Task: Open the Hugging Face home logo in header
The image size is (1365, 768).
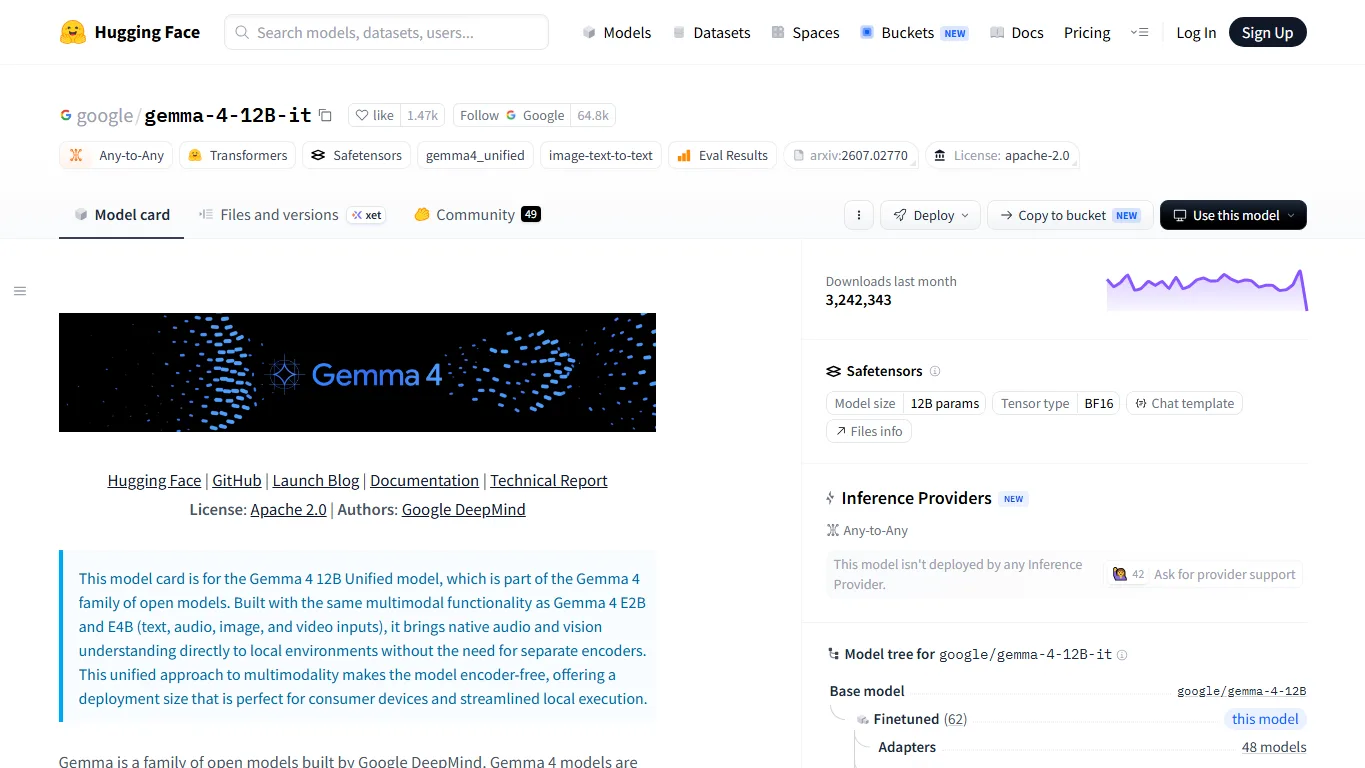Action: click(x=129, y=32)
